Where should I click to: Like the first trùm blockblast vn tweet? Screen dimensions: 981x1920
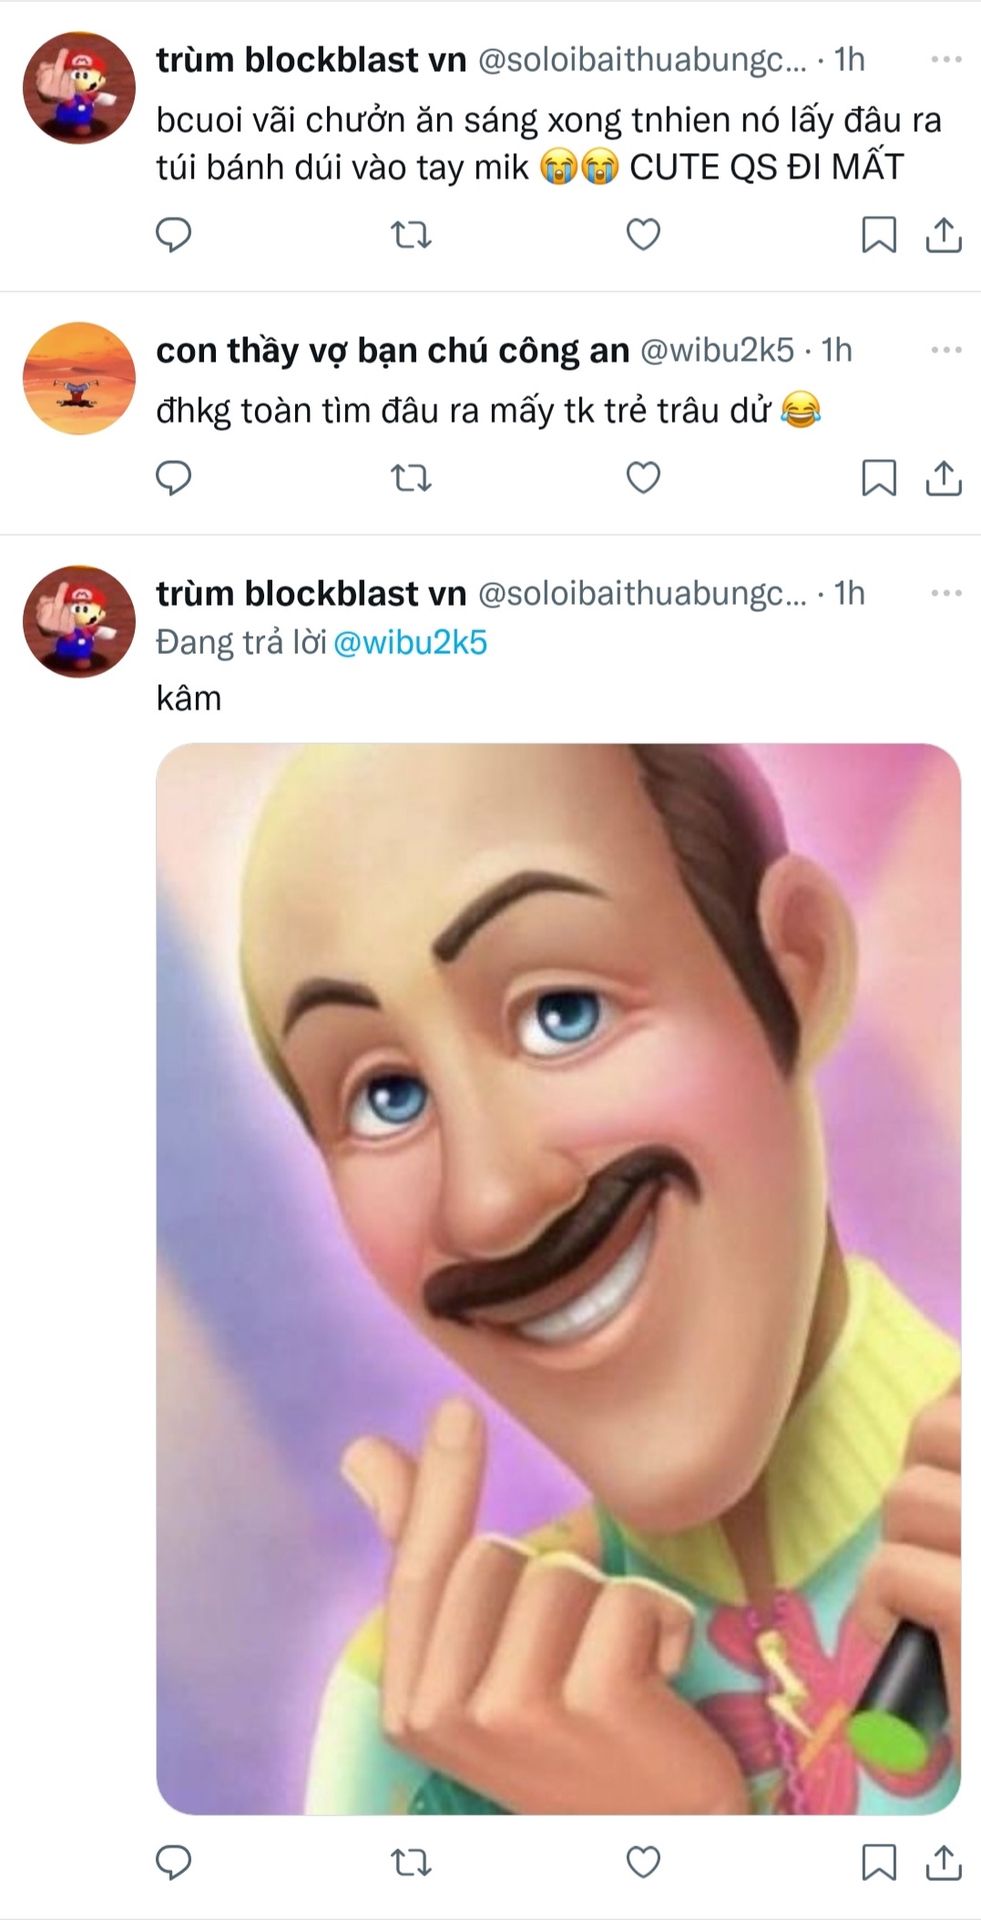tap(643, 235)
